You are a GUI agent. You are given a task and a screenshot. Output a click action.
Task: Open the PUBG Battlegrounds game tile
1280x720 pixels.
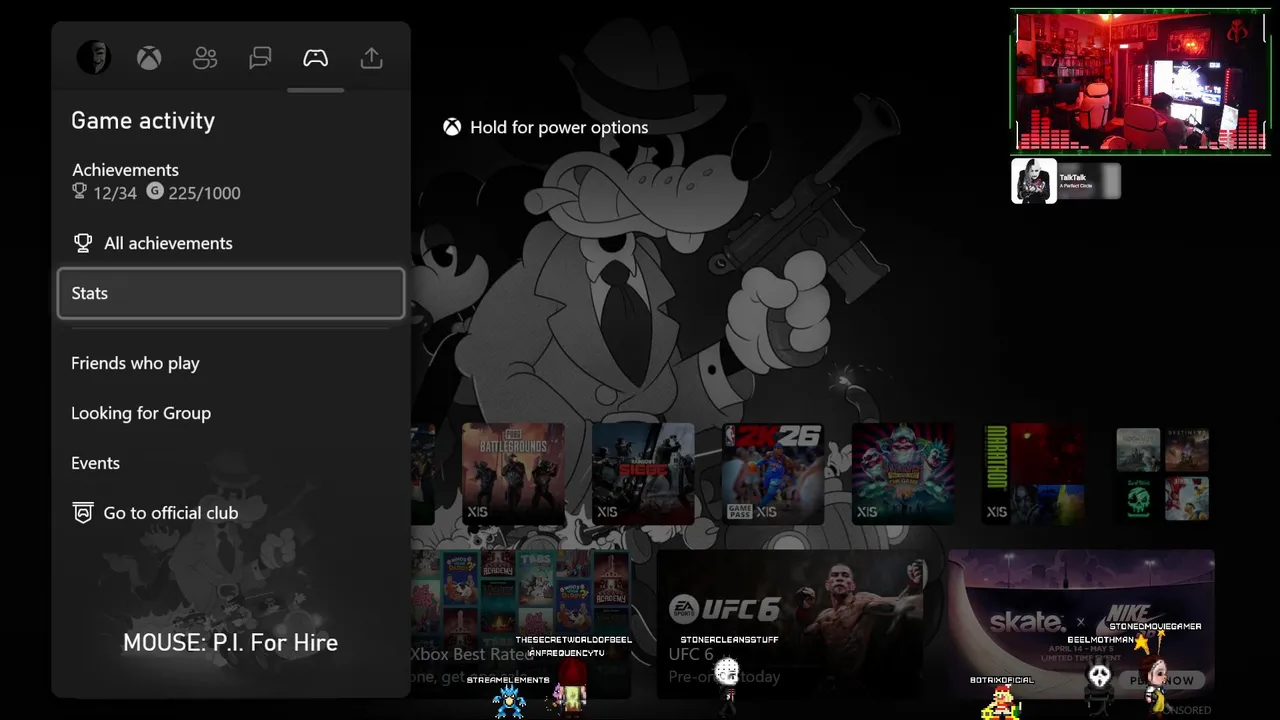coord(513,474)
